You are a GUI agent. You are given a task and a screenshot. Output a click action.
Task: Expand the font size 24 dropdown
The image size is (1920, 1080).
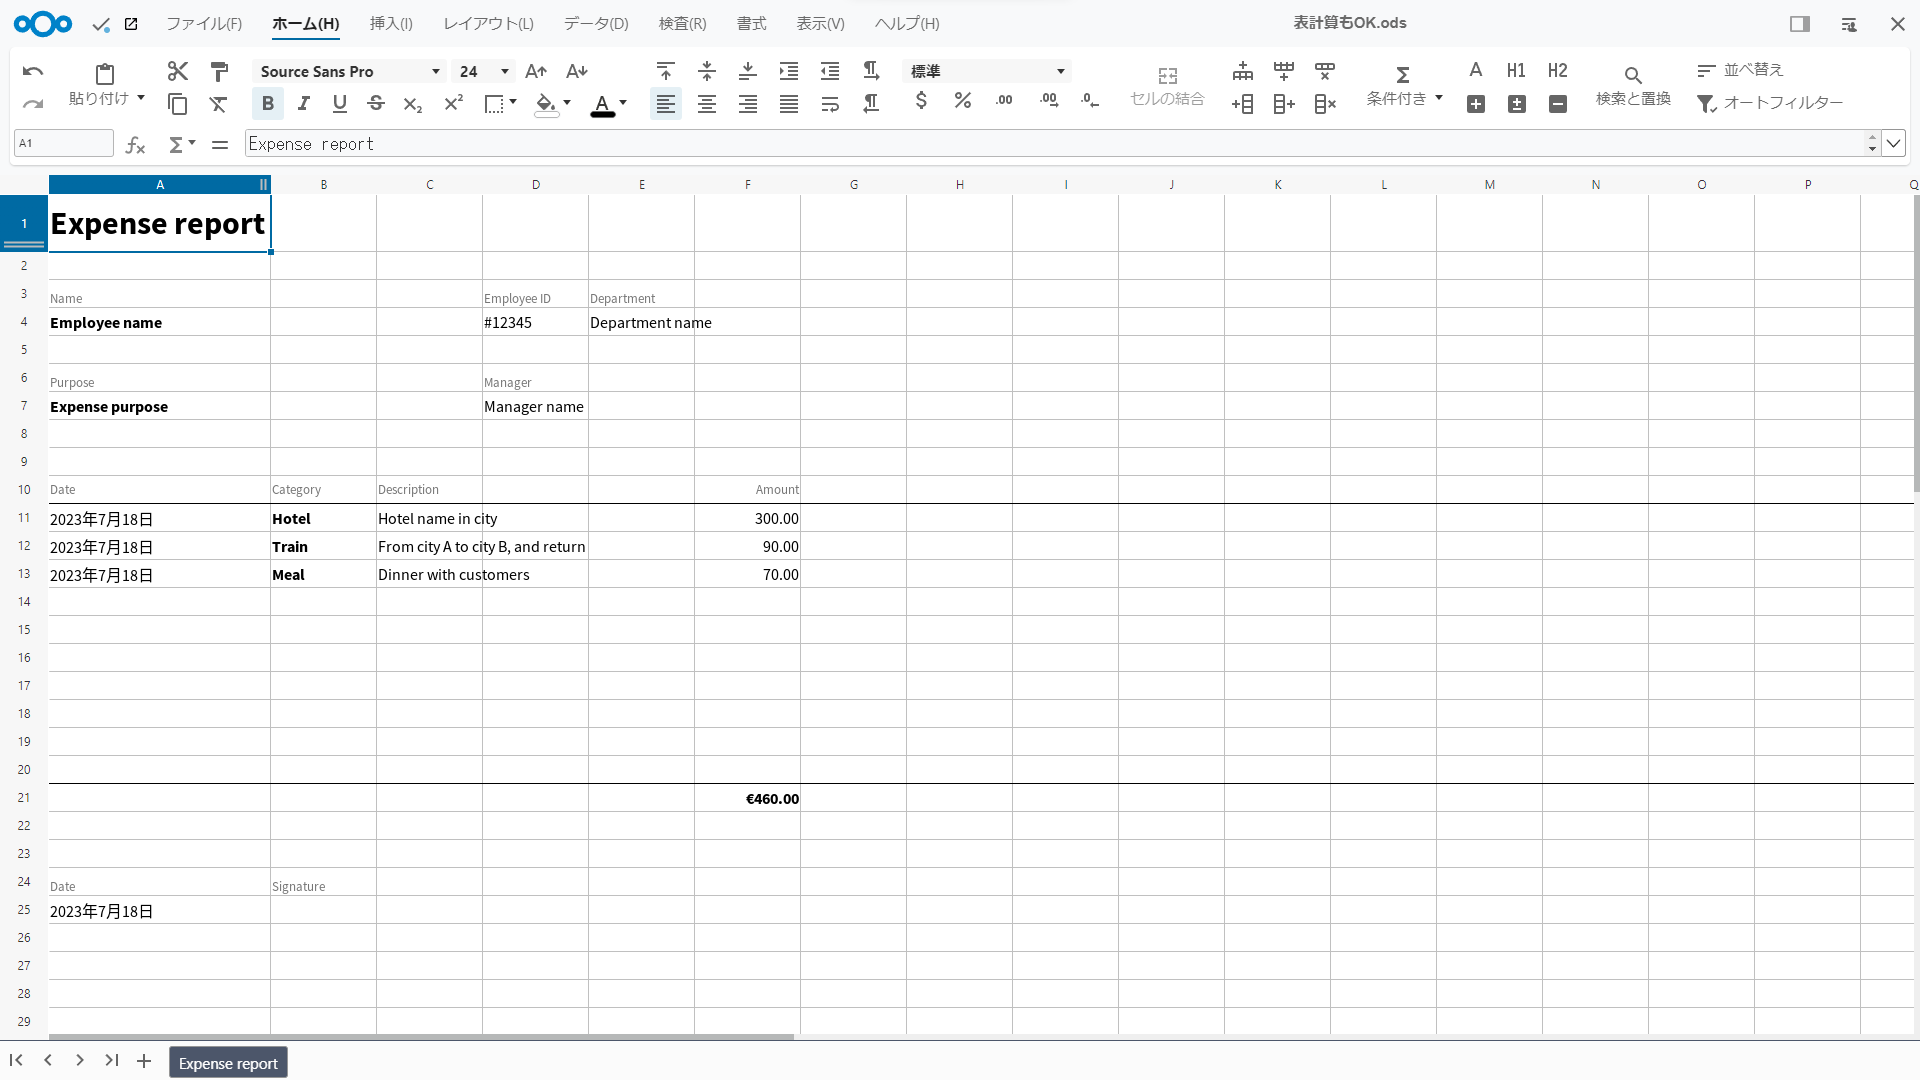pos(505,71)
